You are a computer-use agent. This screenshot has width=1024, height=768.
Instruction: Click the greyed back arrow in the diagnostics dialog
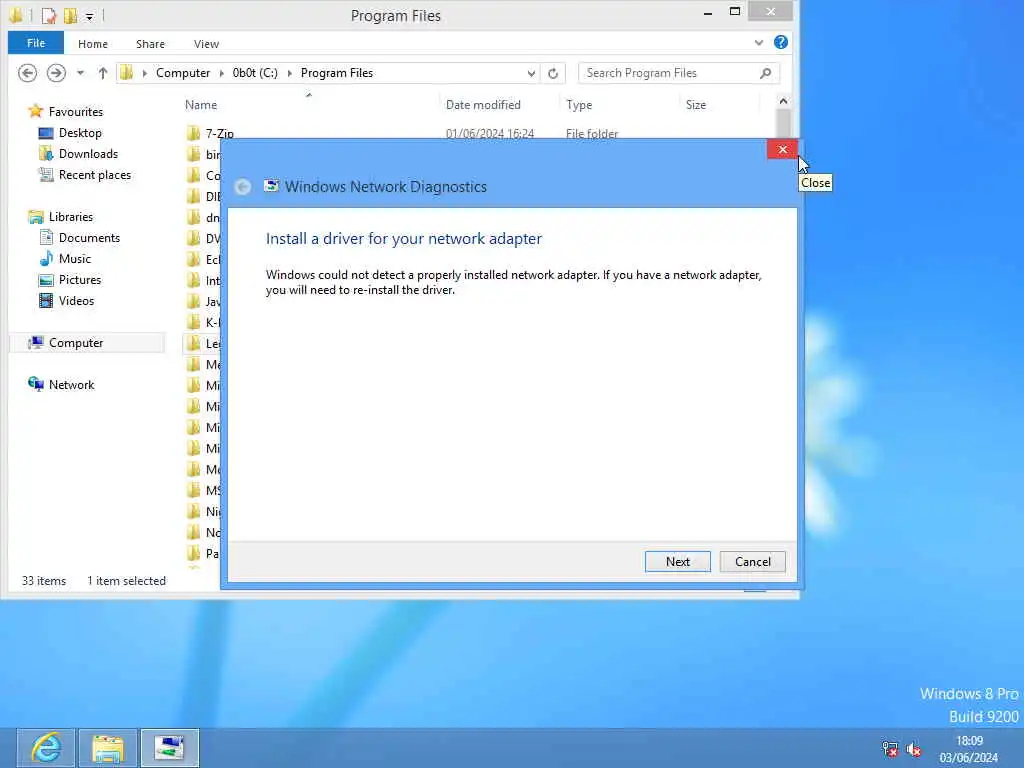[242, 187]
